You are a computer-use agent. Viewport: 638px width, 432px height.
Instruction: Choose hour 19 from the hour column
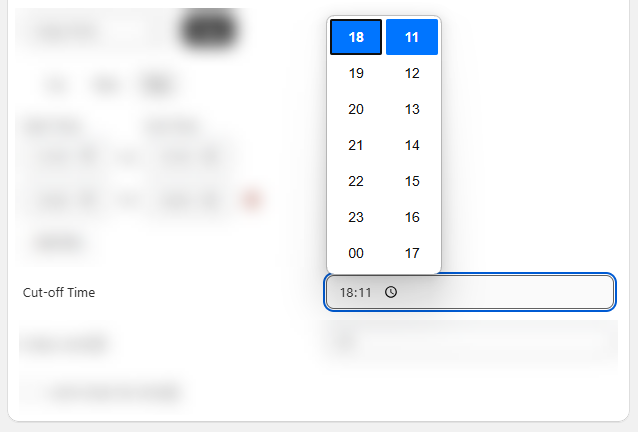[356, 73]
